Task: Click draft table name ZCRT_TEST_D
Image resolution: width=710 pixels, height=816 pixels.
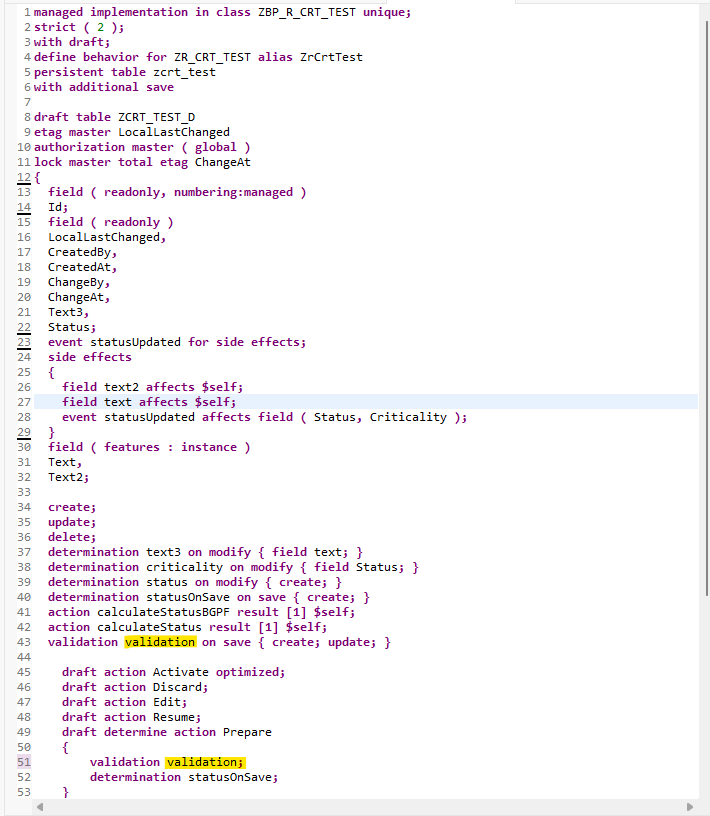Action: click(157, 117)
